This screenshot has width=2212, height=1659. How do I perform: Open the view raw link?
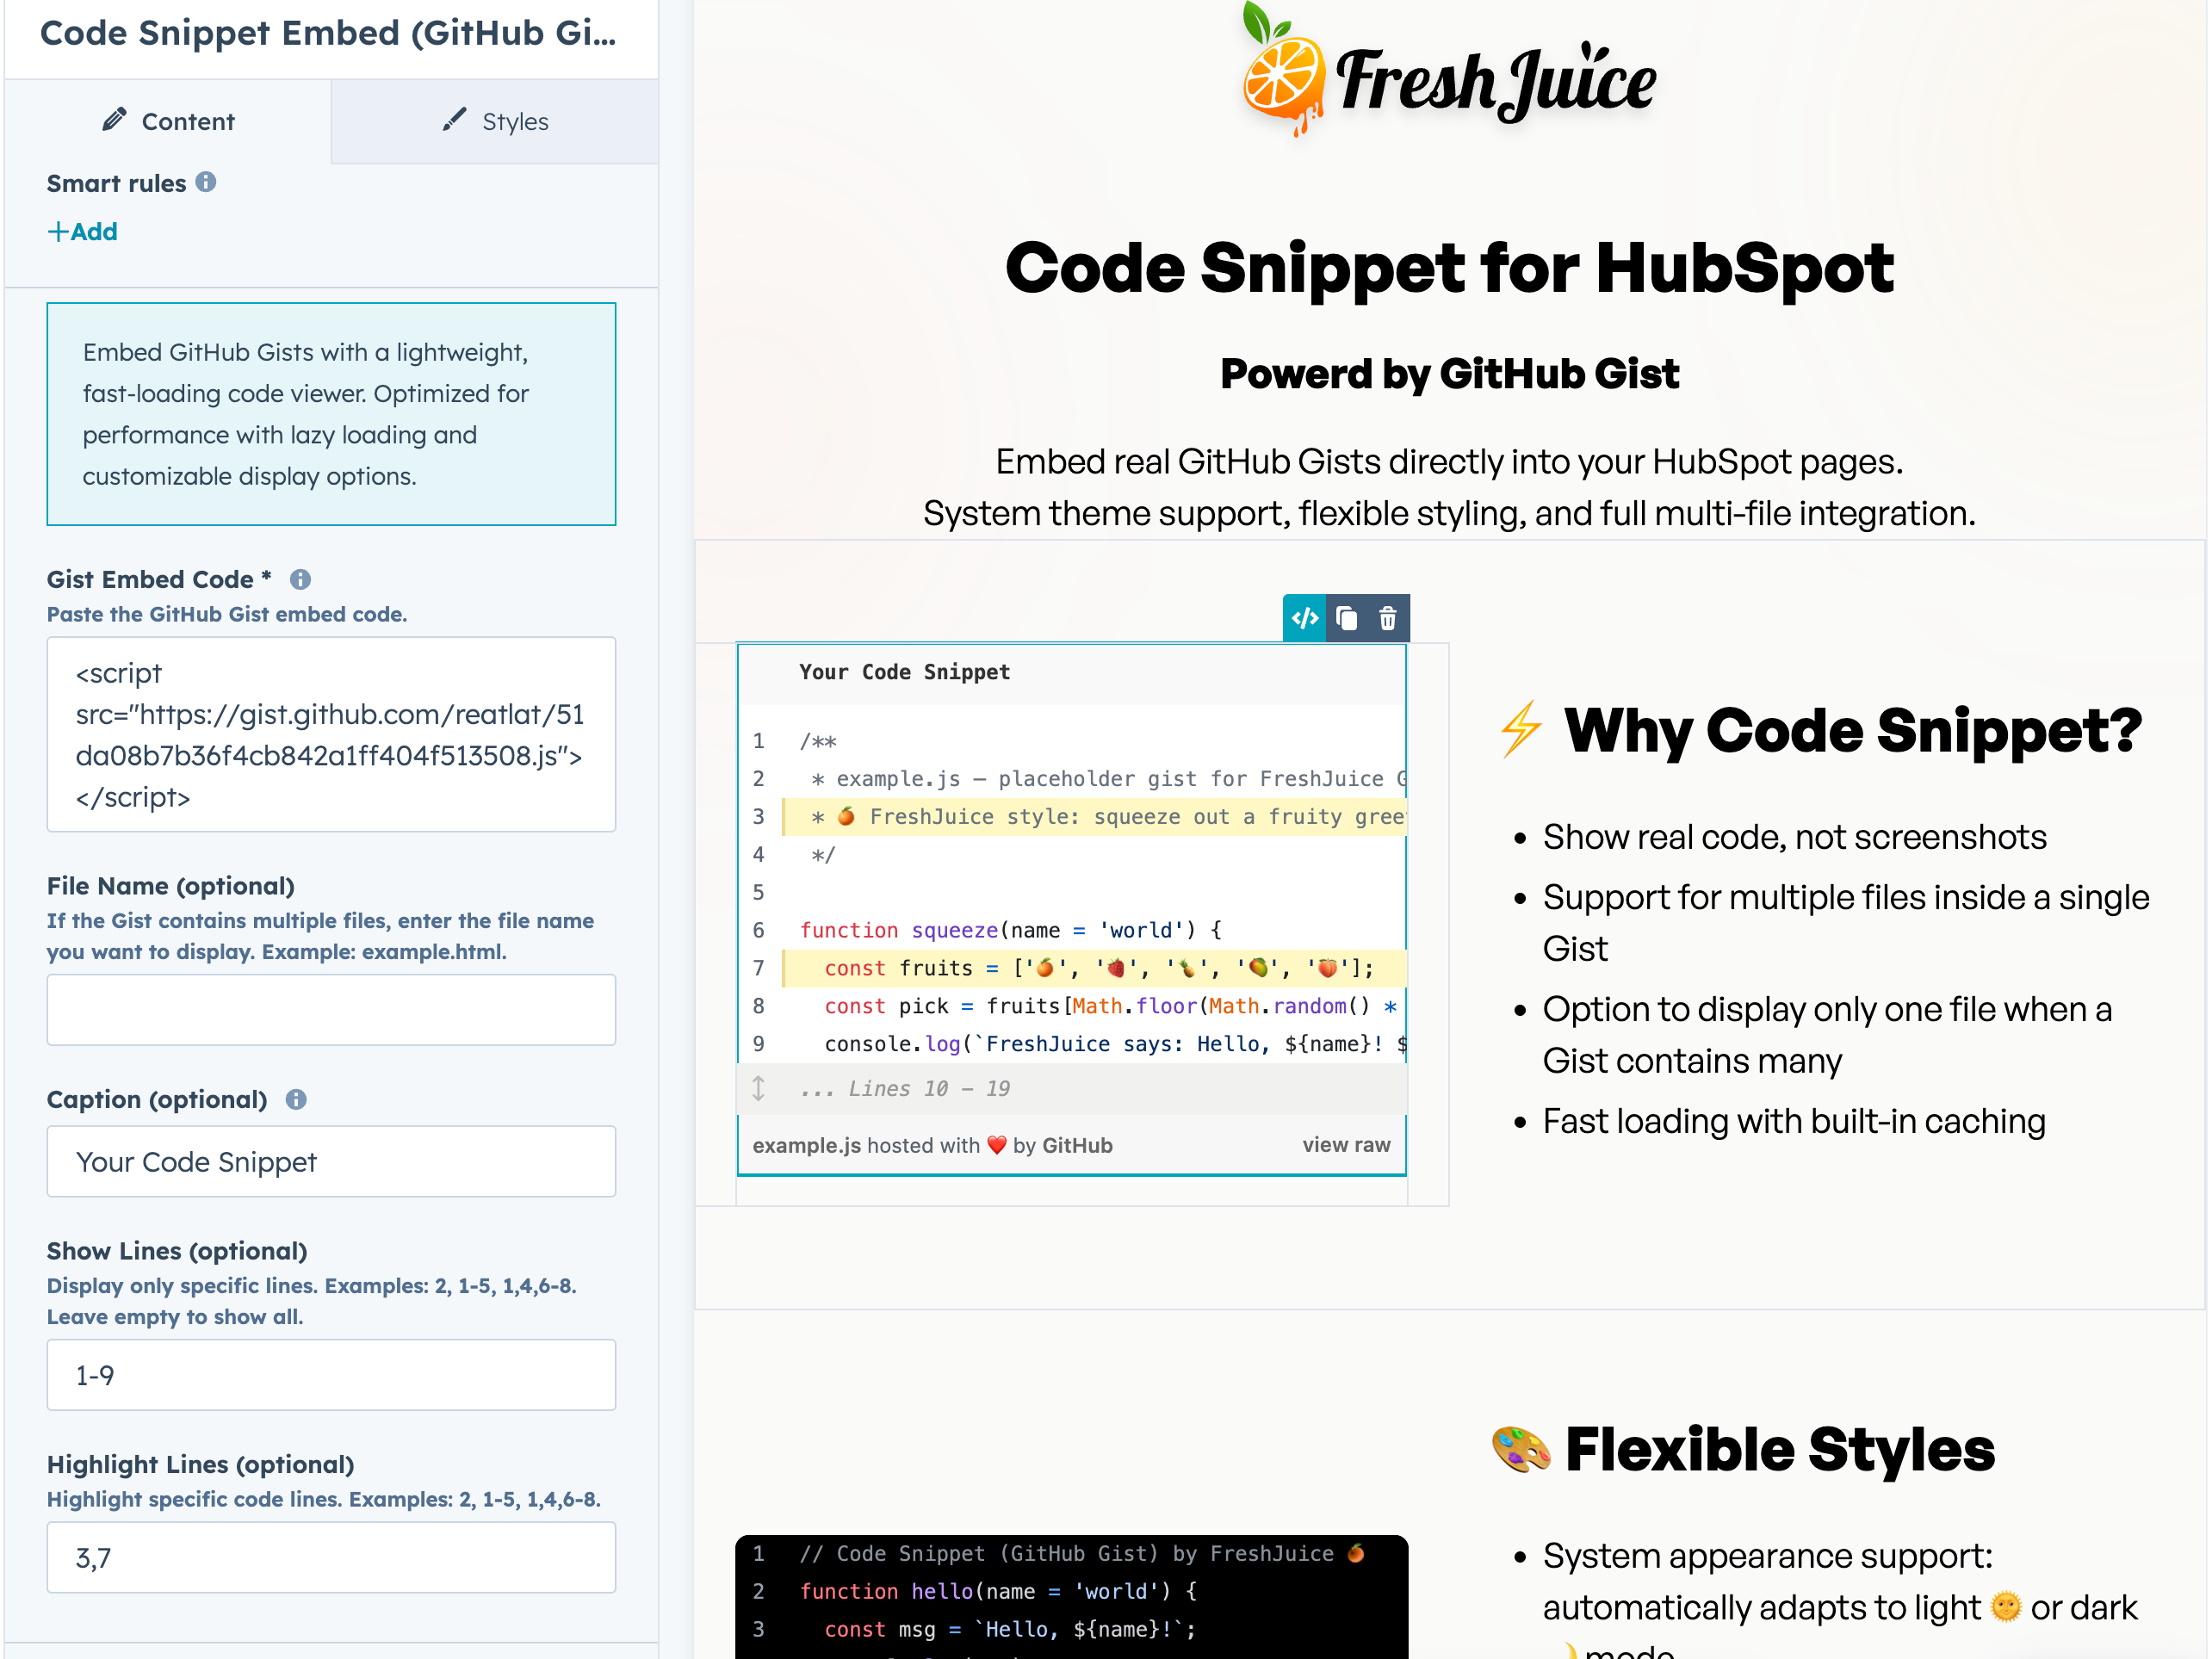[x=1345, y=1145]
